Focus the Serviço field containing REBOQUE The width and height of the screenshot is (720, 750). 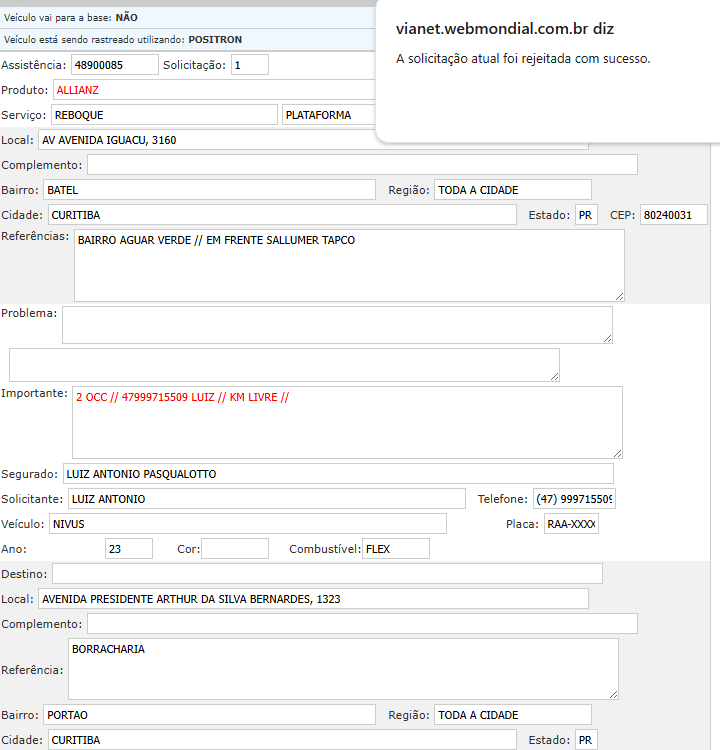point(164,115)
